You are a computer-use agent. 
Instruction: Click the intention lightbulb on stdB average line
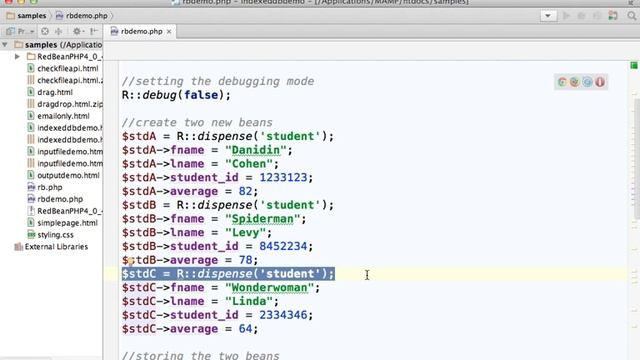tap(131, 261)
